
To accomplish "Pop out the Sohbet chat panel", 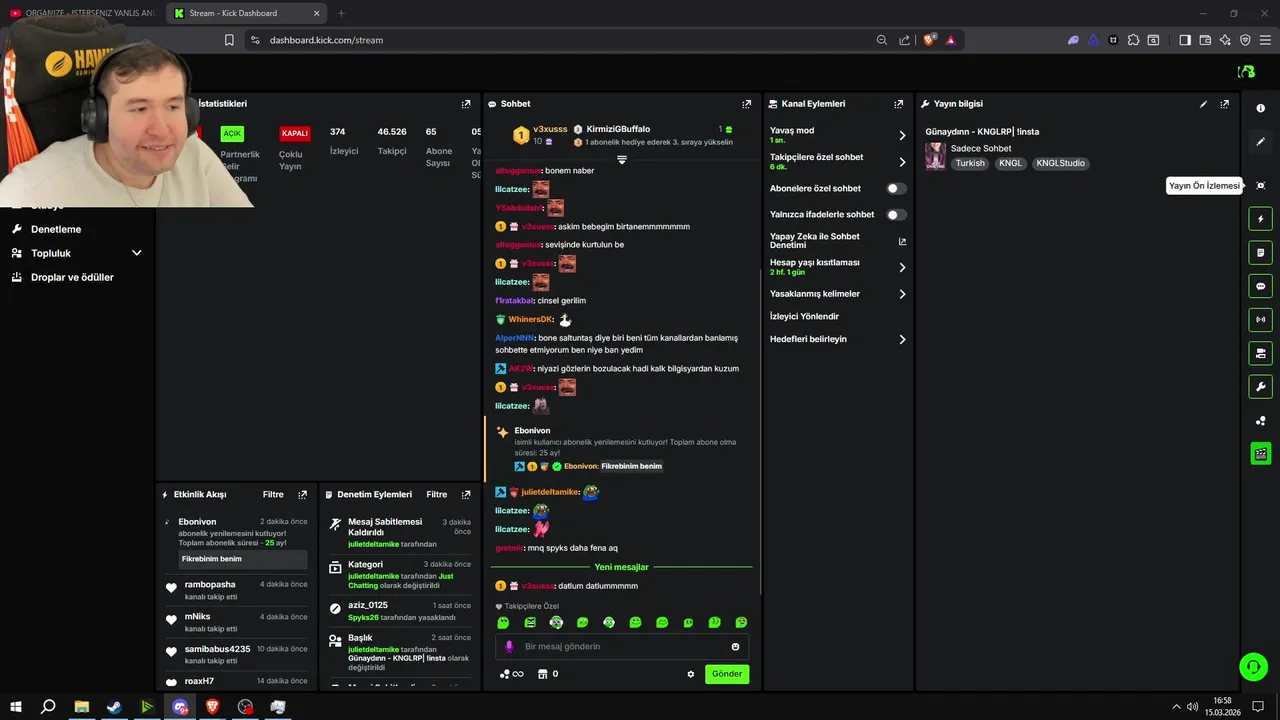I will pos(746,104).
